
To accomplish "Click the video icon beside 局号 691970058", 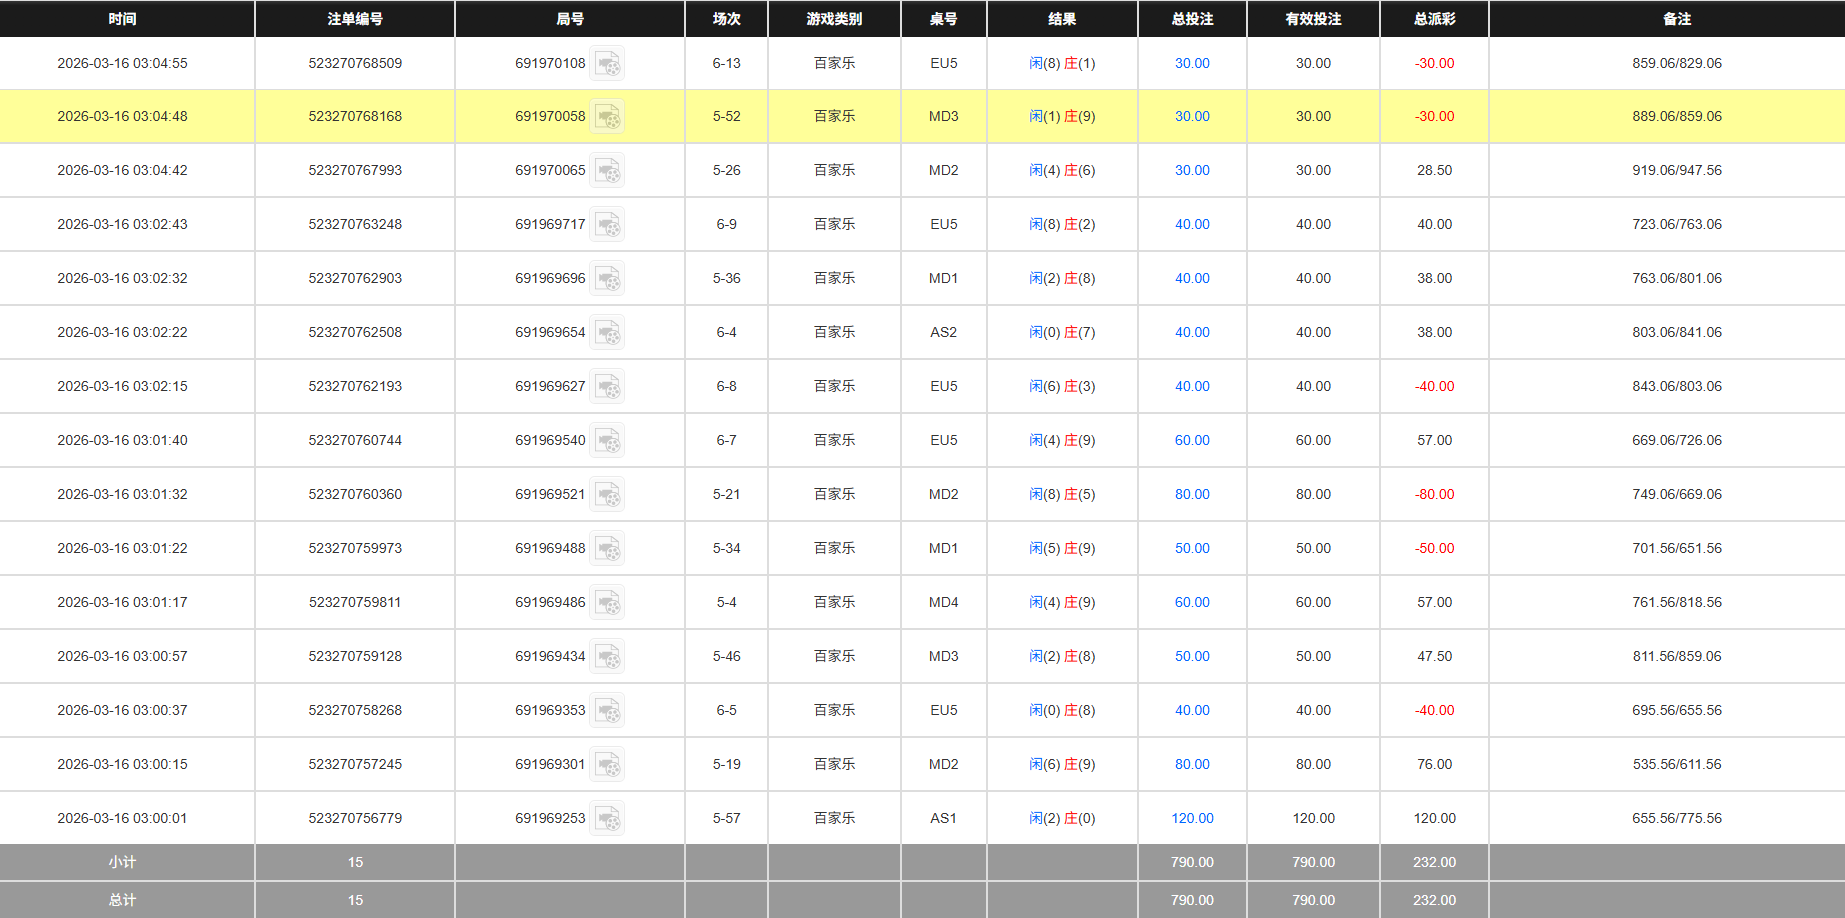I will click(x=608, y=117).
